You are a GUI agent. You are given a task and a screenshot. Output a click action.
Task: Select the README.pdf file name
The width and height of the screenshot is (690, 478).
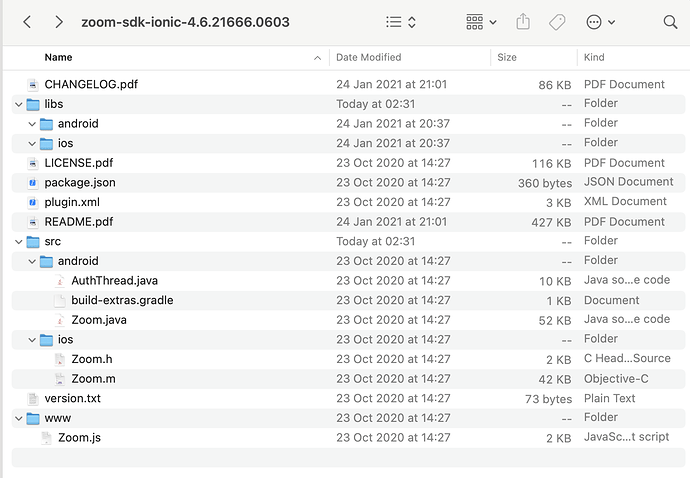(79, 221)
